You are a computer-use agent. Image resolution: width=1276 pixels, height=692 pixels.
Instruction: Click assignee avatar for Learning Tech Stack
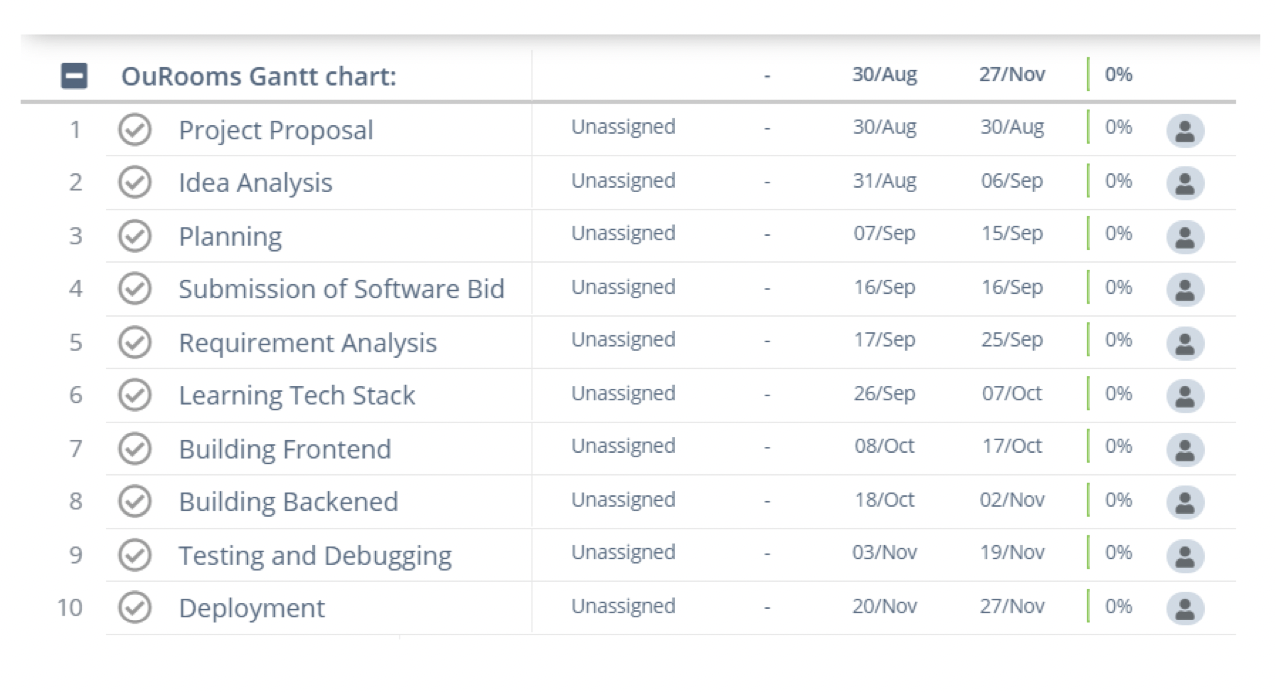(1185, 396)
